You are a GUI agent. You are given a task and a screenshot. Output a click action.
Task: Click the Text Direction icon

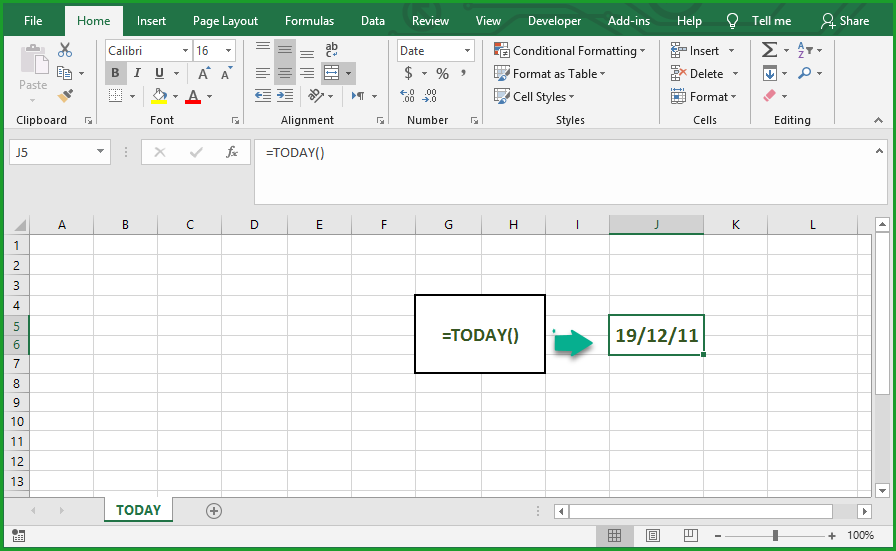point(358,96)
